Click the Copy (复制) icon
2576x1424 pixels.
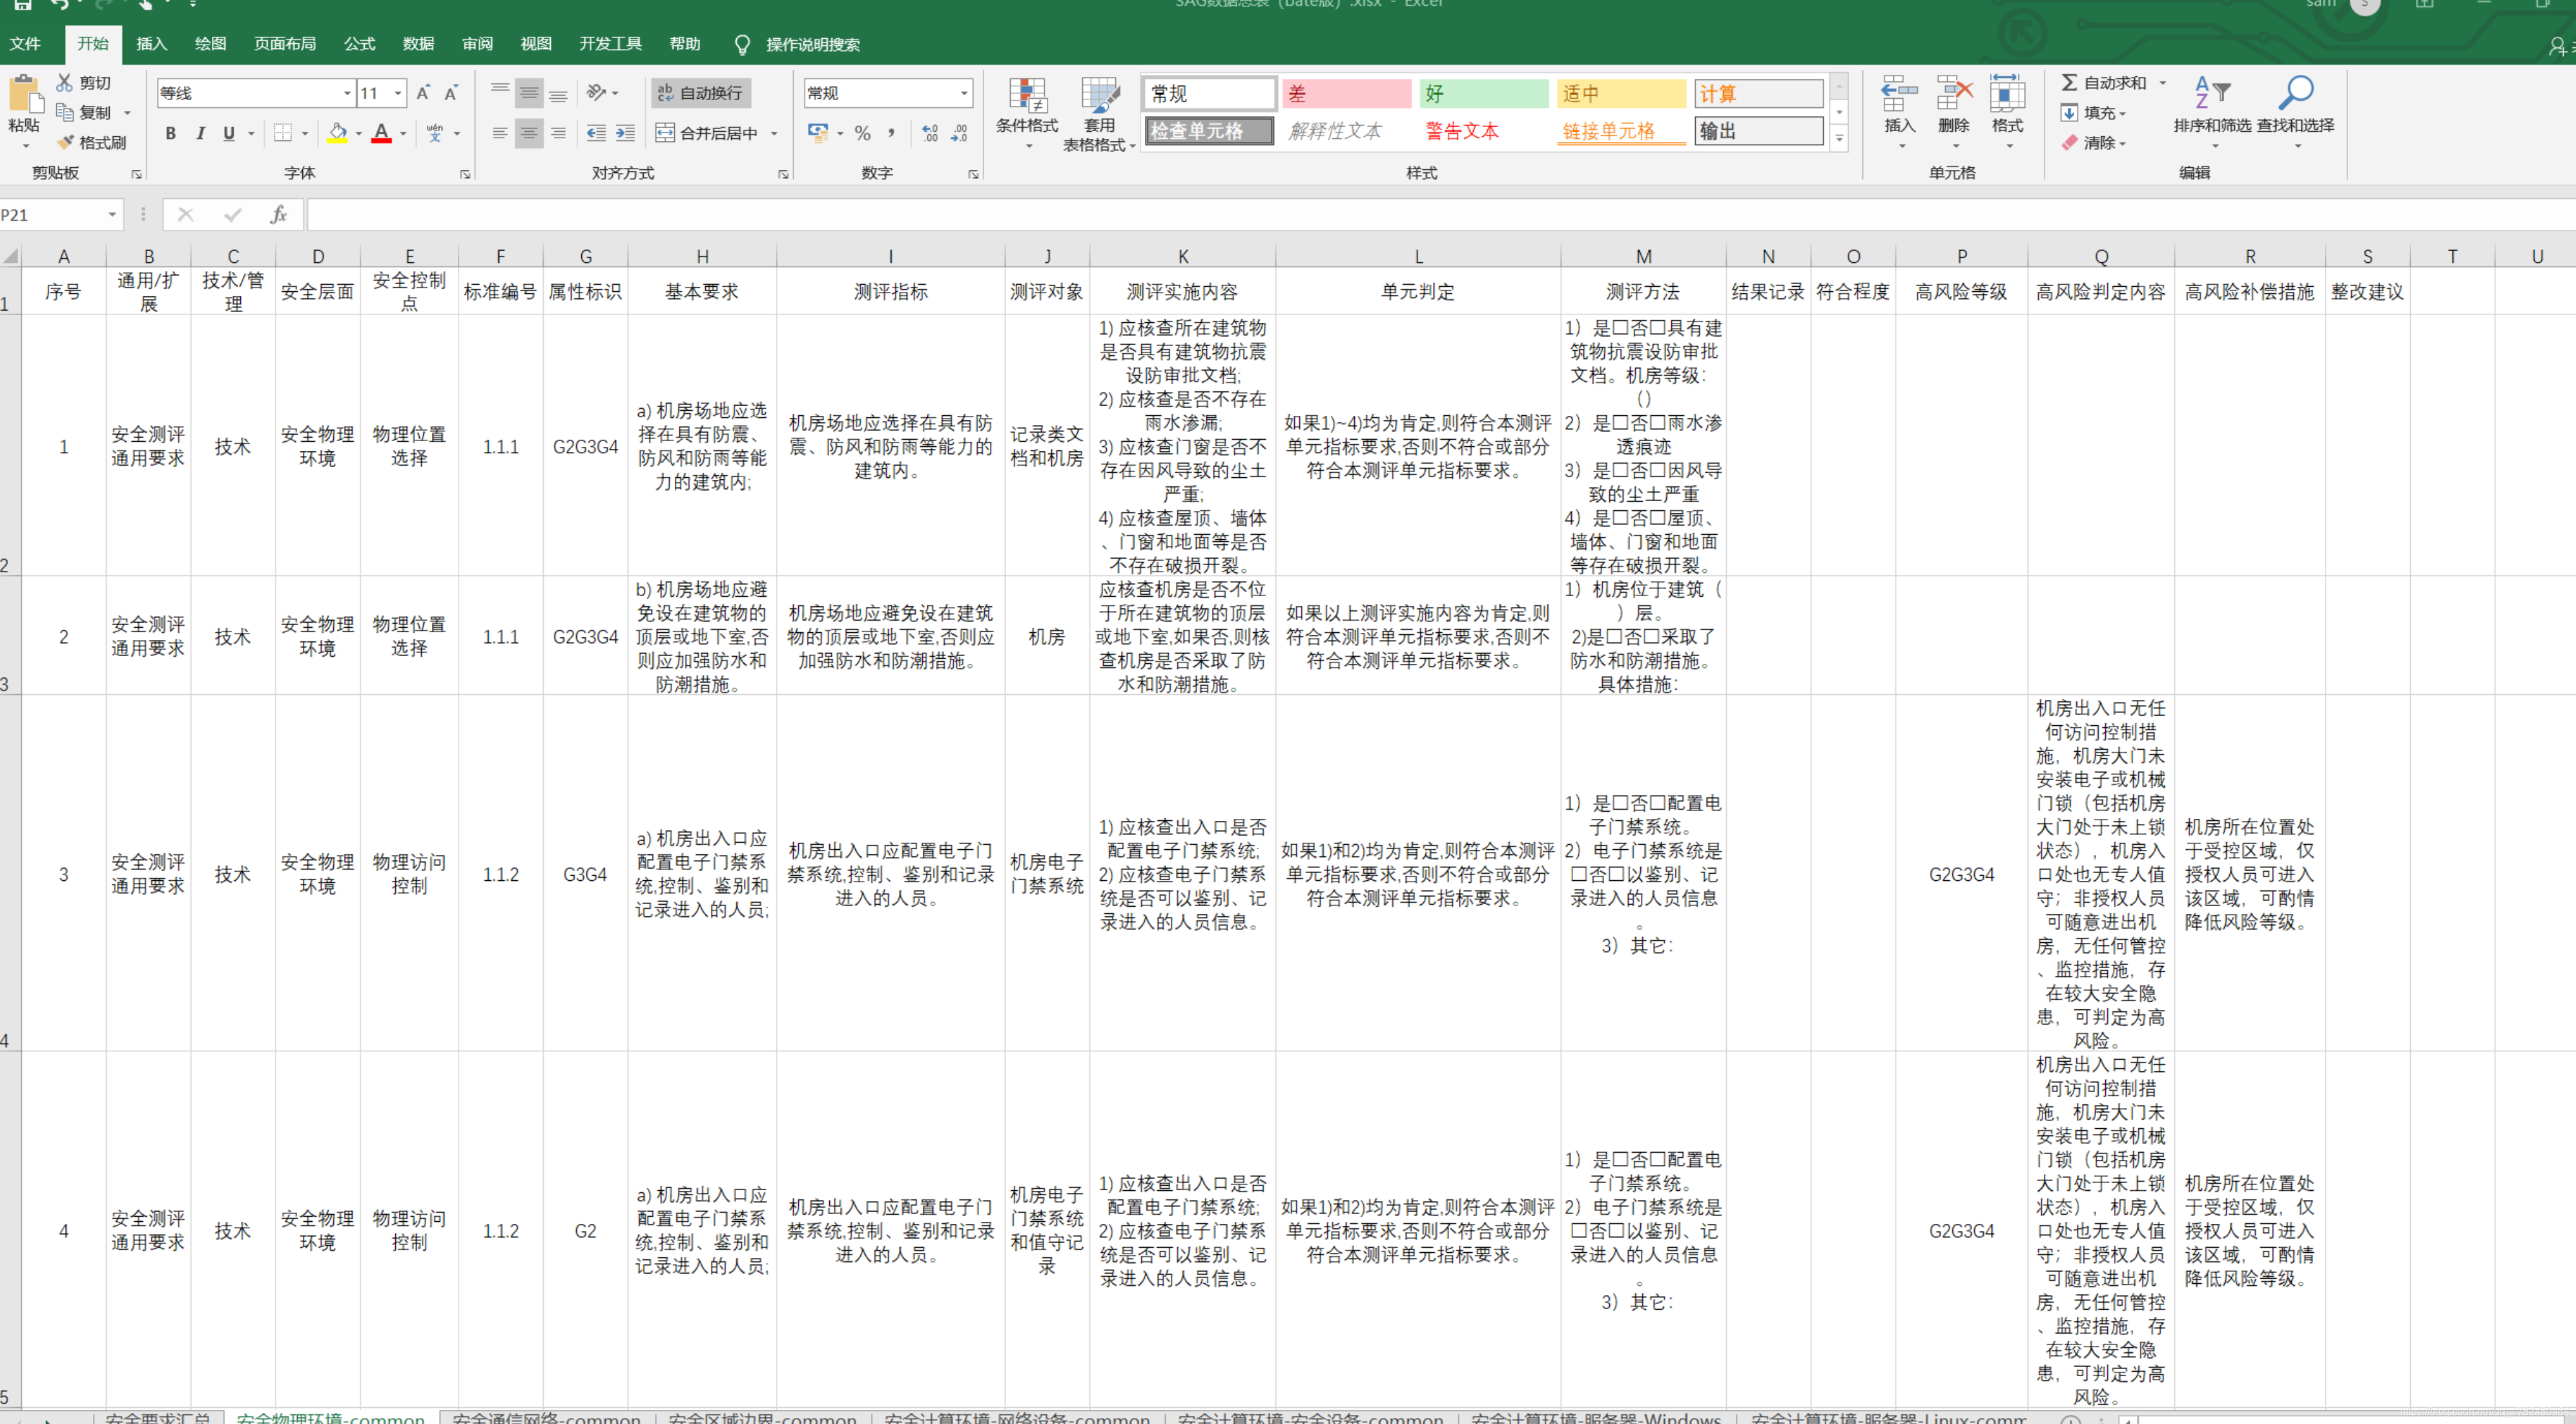(65, 112)
